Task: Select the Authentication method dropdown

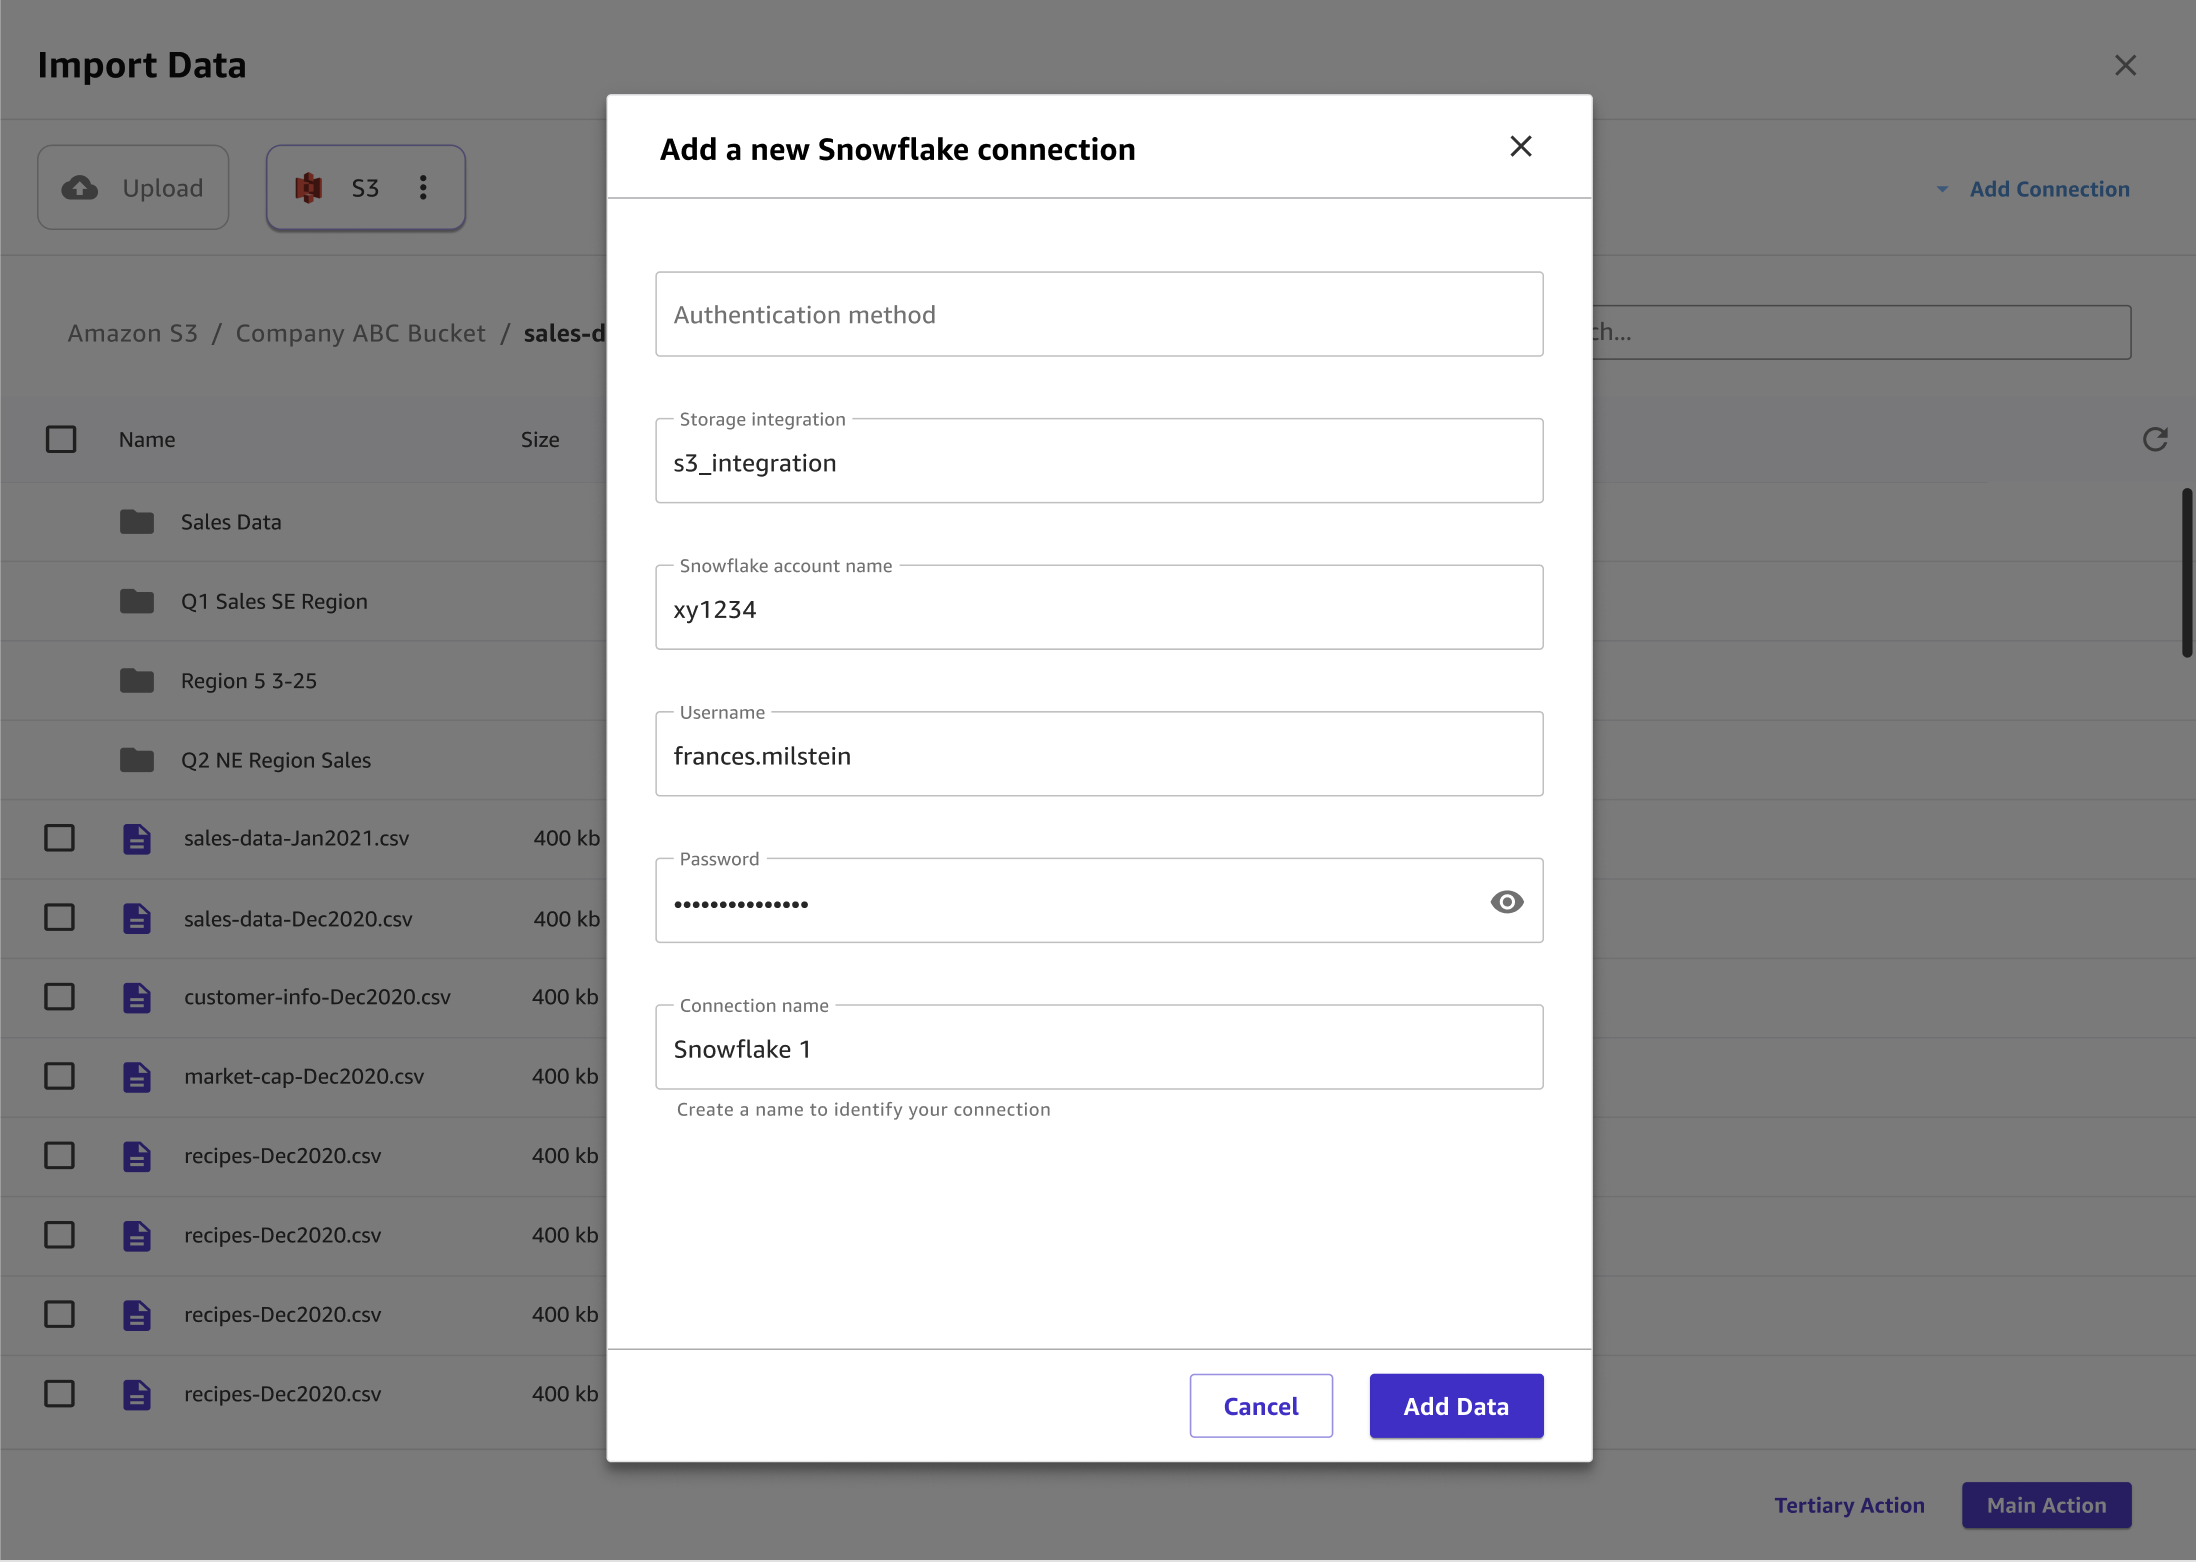Action: [1099, 313]
